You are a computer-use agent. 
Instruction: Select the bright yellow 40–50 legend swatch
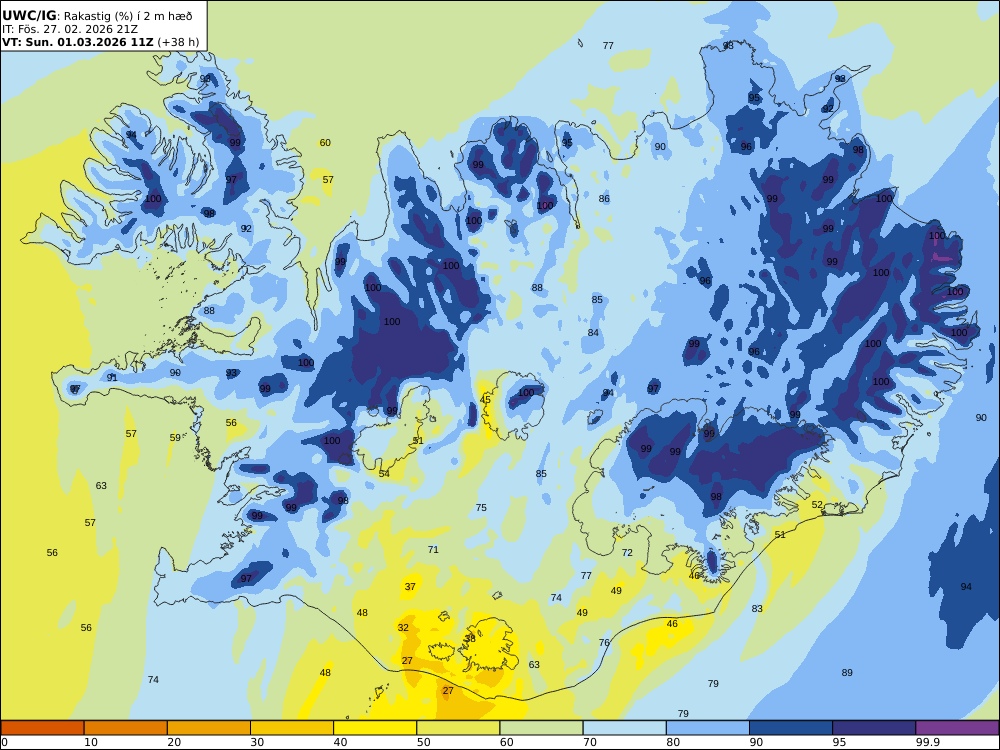pyautogui.click(x=375, y=728)
